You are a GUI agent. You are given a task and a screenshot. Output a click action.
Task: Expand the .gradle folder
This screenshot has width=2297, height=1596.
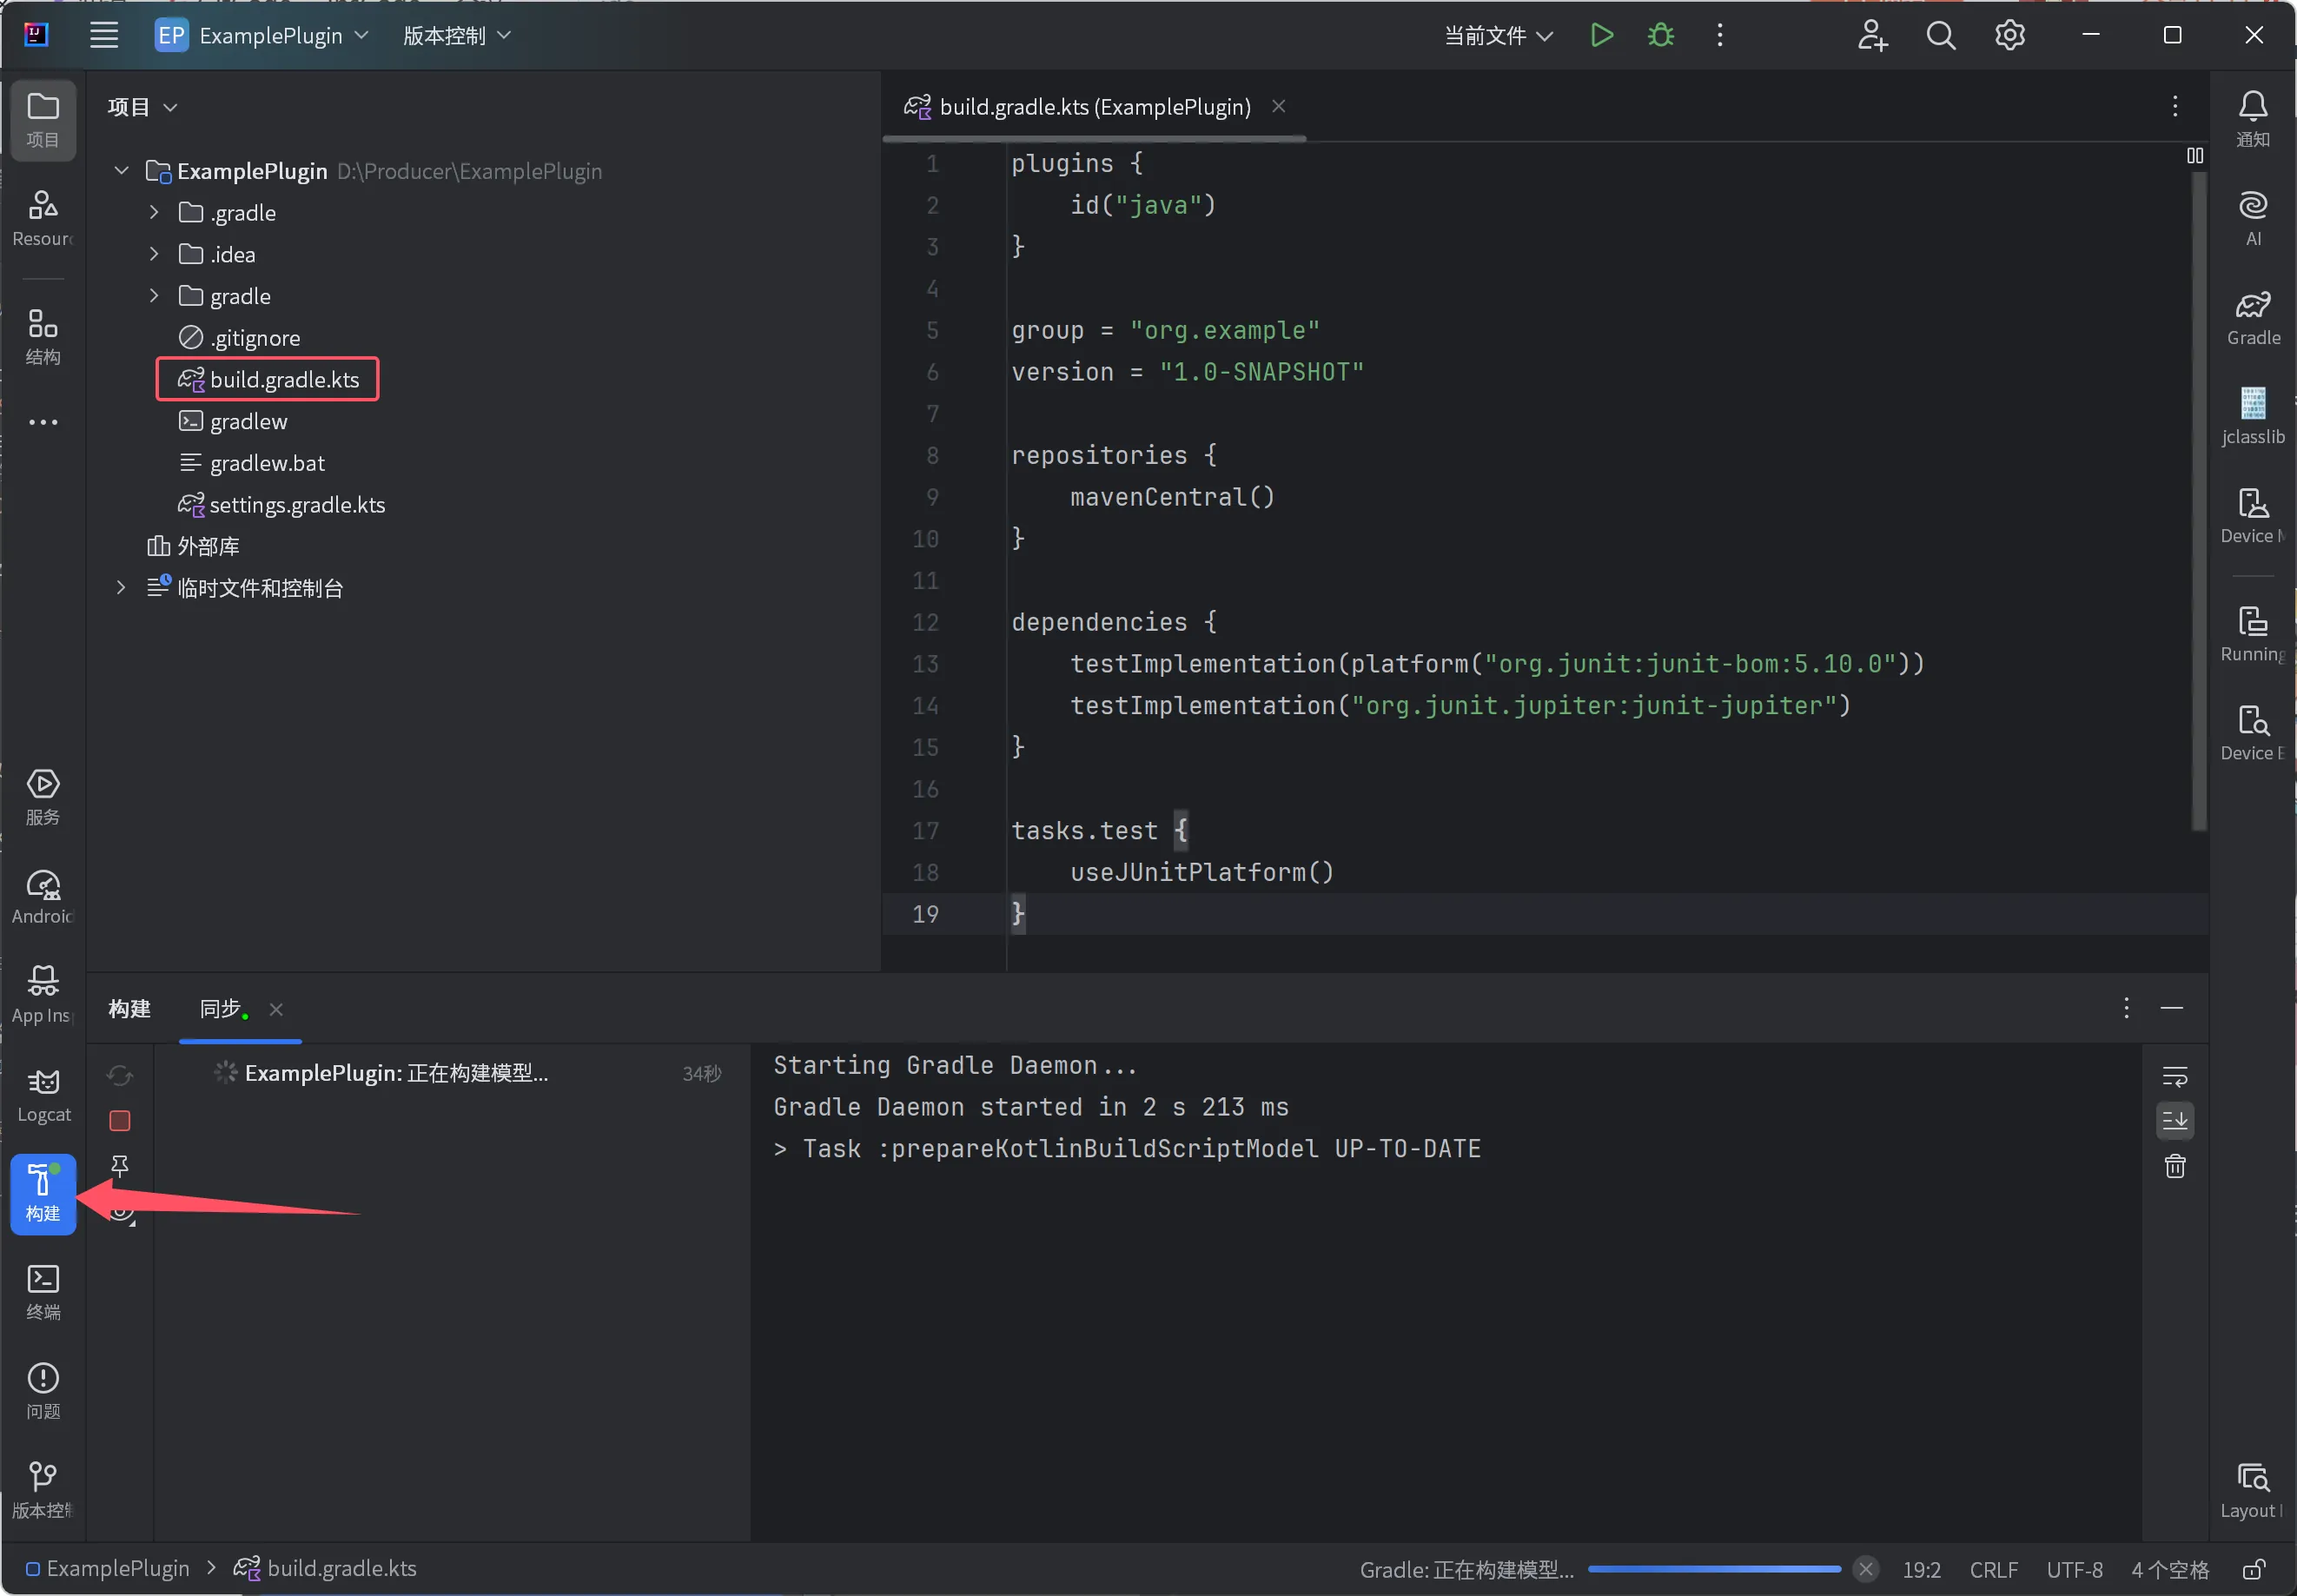[x=154, y=212]
